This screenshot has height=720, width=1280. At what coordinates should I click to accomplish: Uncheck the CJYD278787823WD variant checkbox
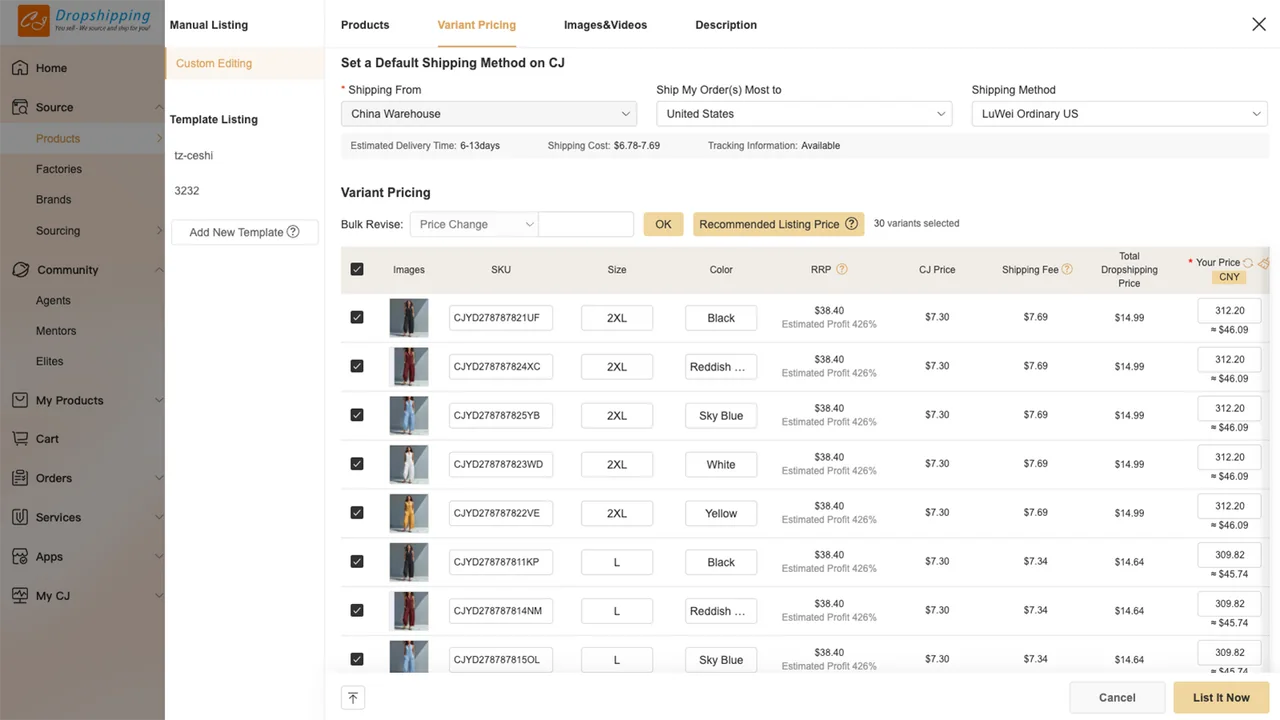357,464
